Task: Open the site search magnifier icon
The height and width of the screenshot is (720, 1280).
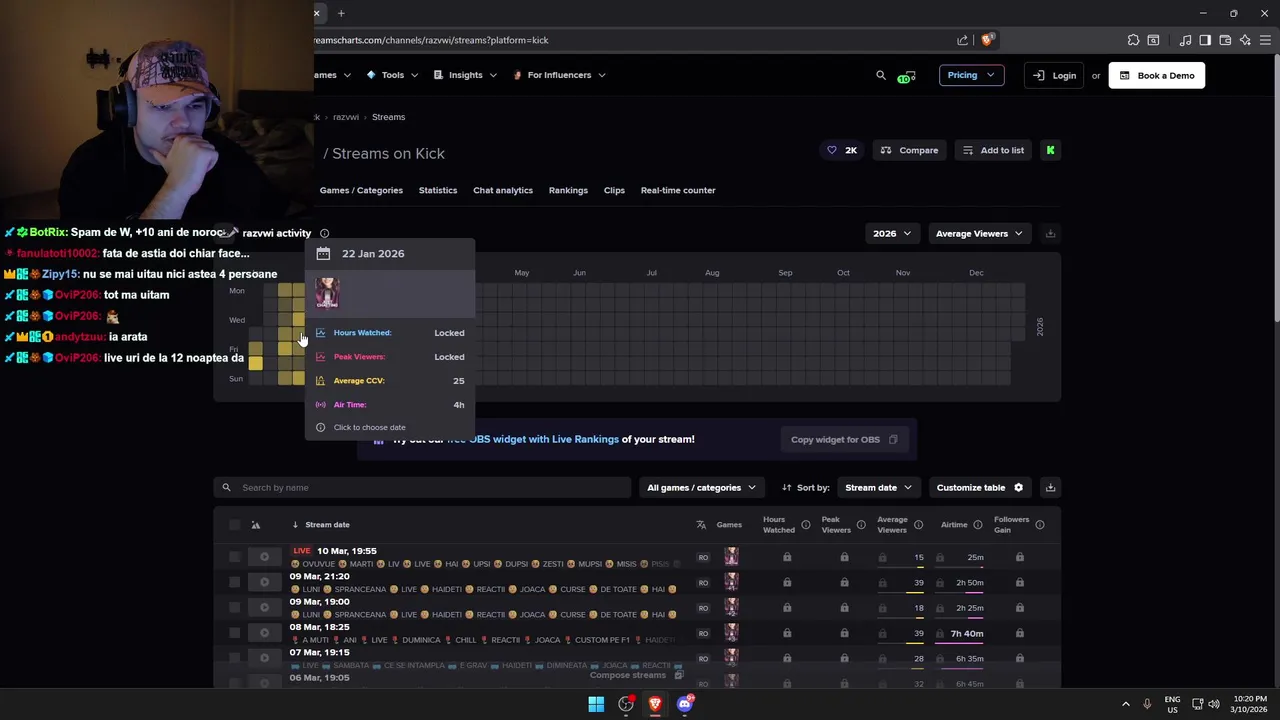Action: click(x=881, y=75)
